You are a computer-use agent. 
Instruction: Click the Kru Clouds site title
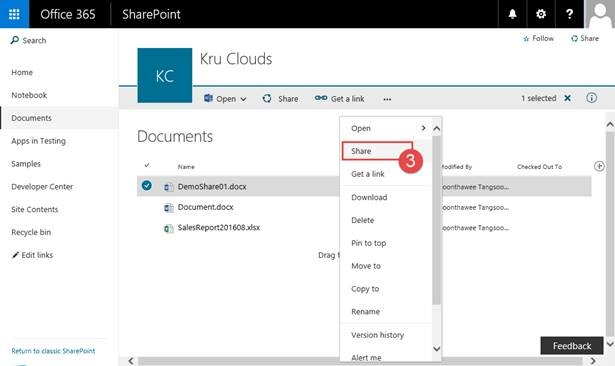(x=236, y=59)
